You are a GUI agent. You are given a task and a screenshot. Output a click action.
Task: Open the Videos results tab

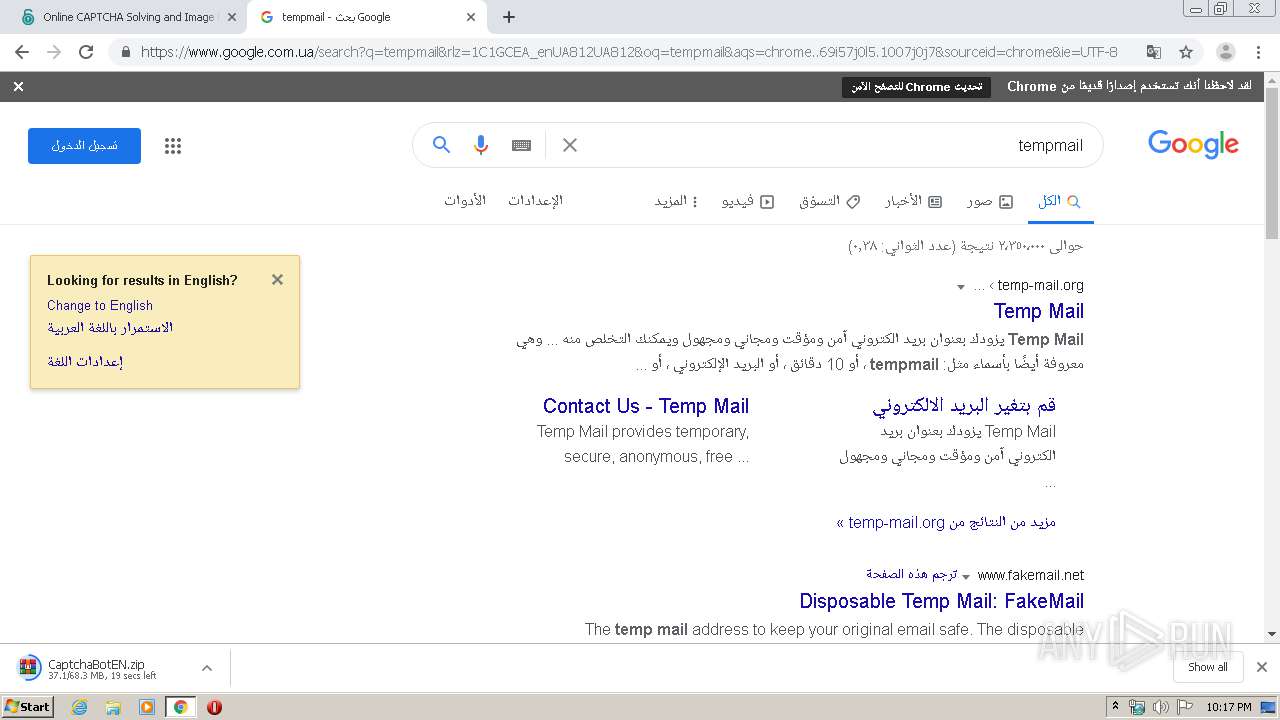coord(748,201)
